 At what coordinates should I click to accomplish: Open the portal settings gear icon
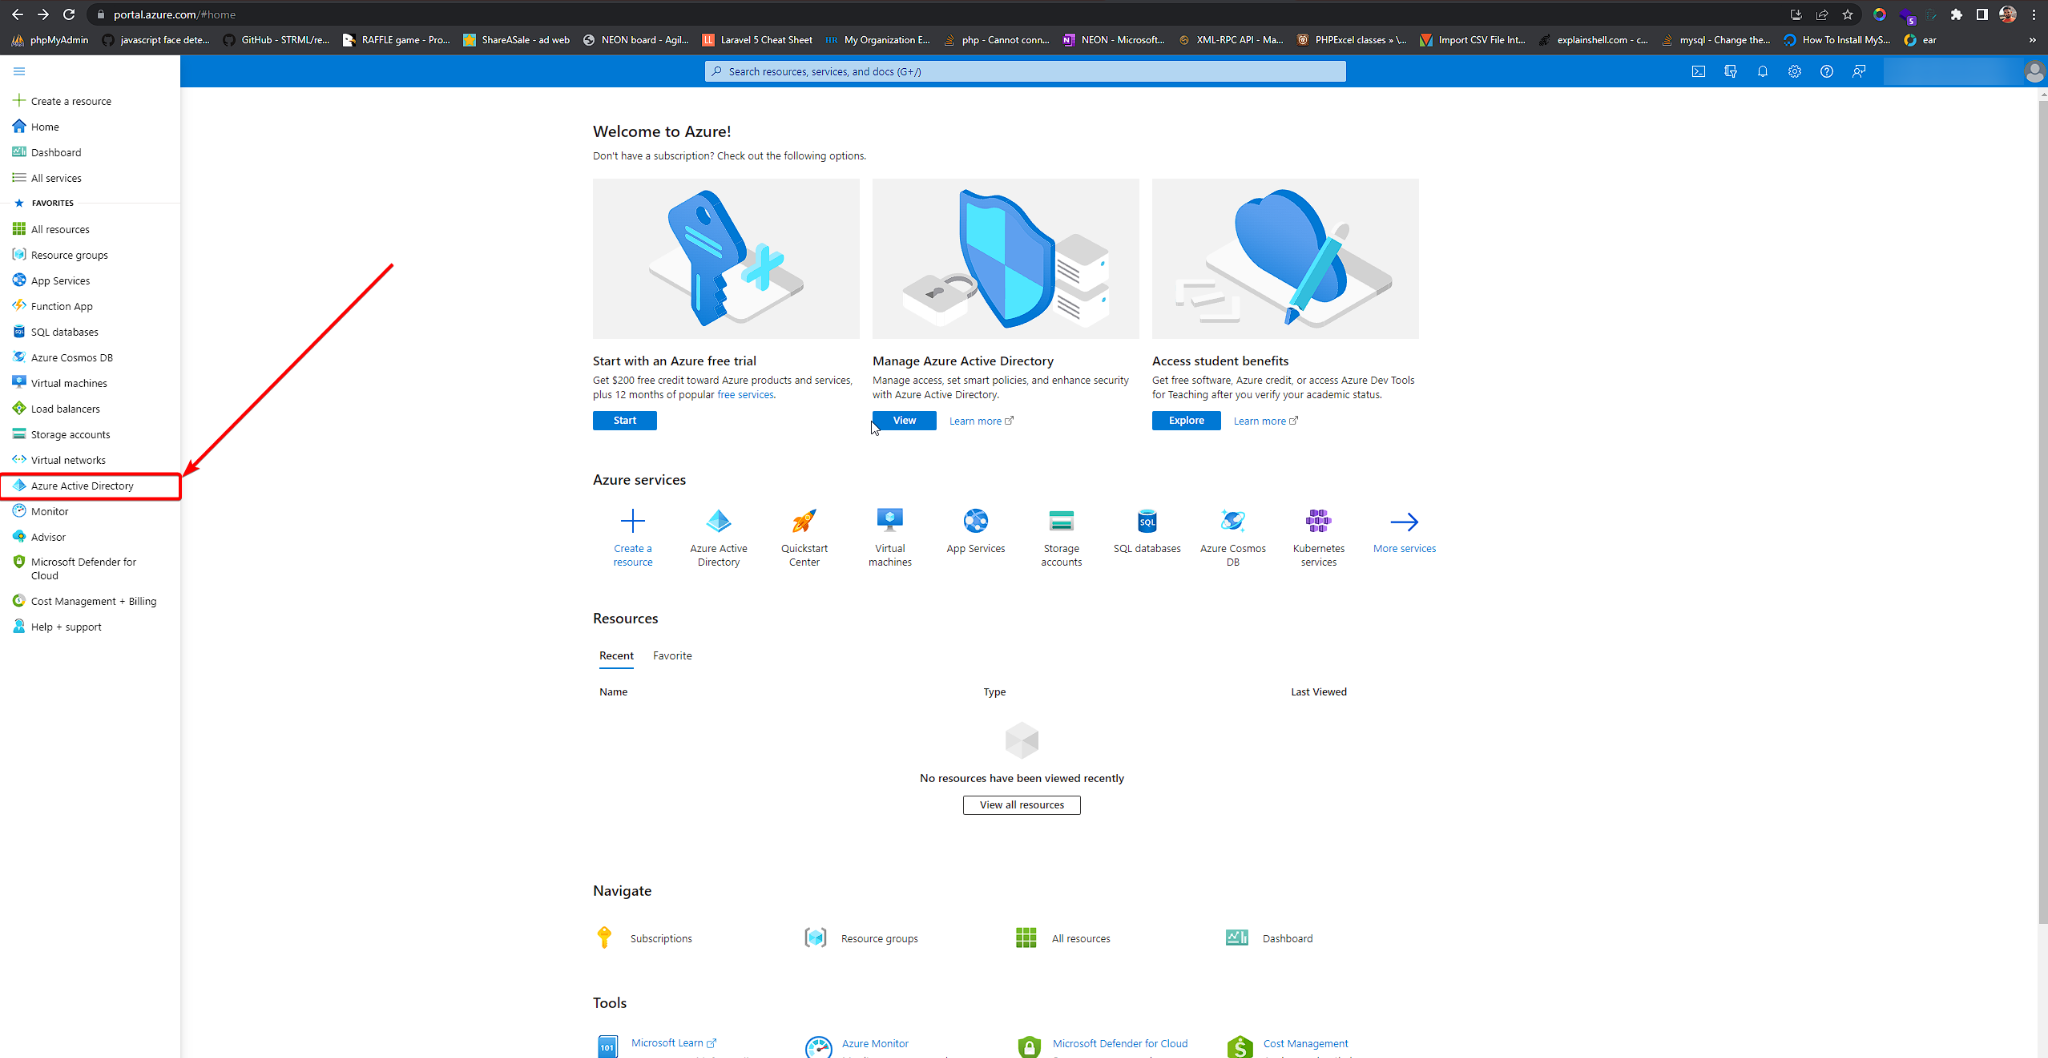coord(1794,71)
